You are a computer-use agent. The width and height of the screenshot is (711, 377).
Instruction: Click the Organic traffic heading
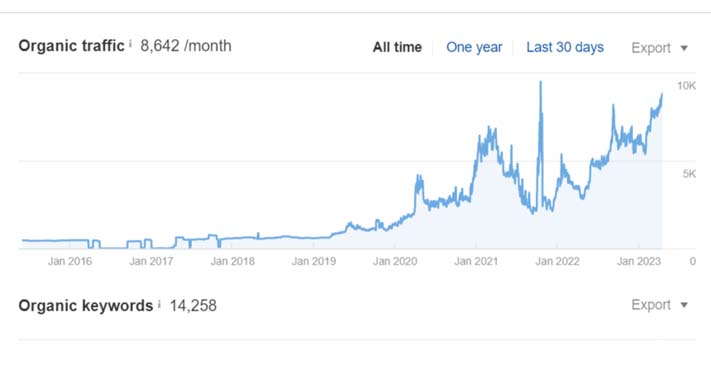coord(71,46)
